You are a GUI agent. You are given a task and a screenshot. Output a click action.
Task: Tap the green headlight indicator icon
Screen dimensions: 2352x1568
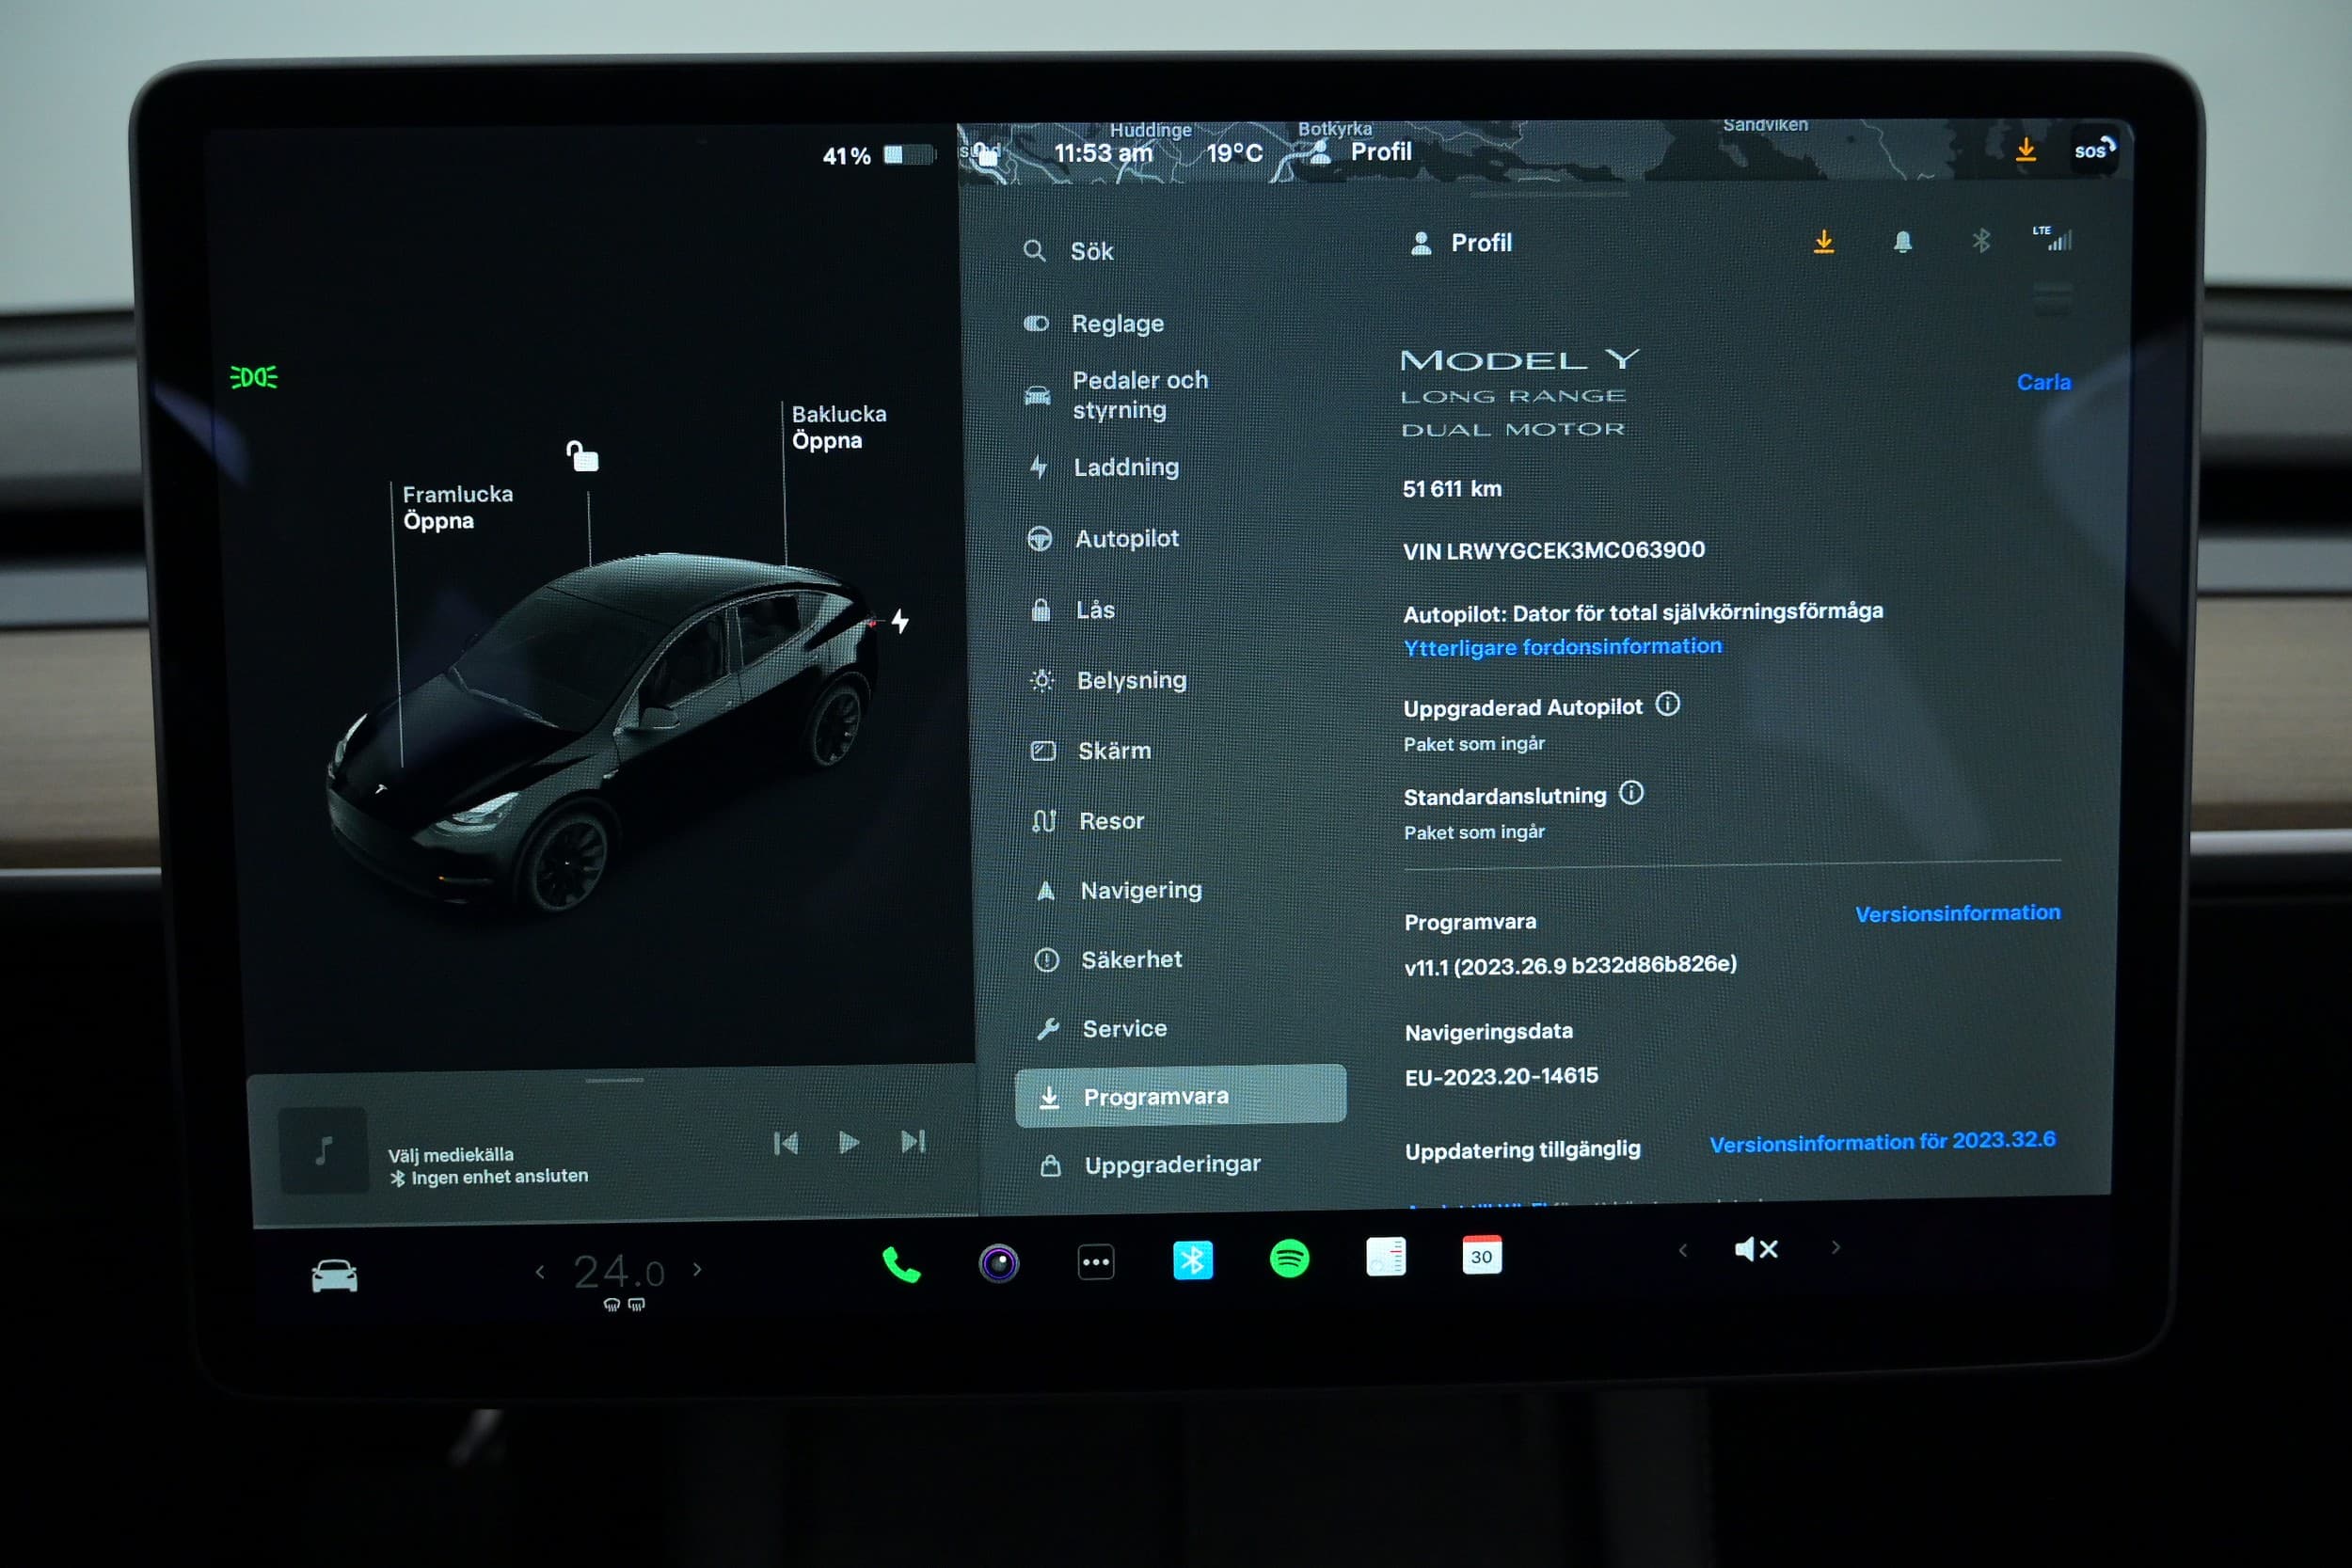254,377
